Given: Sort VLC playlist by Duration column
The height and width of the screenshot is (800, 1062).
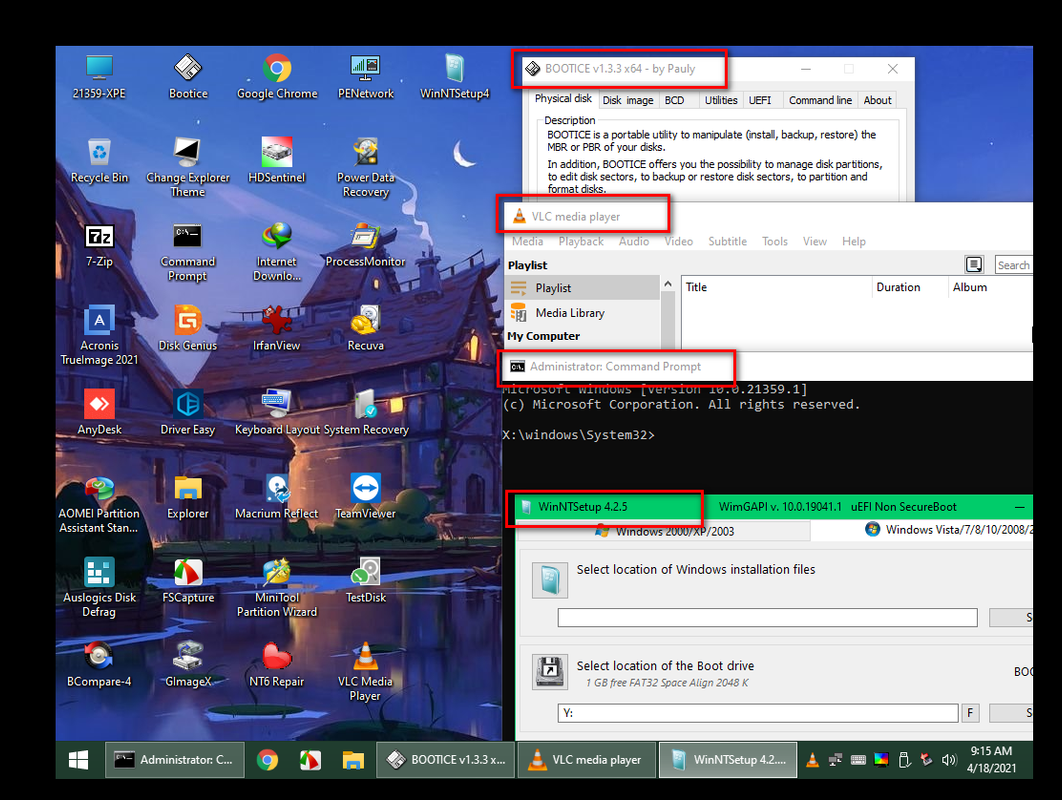Looking at the screenshot, I should pyautogui.click(x=910, y=287).
